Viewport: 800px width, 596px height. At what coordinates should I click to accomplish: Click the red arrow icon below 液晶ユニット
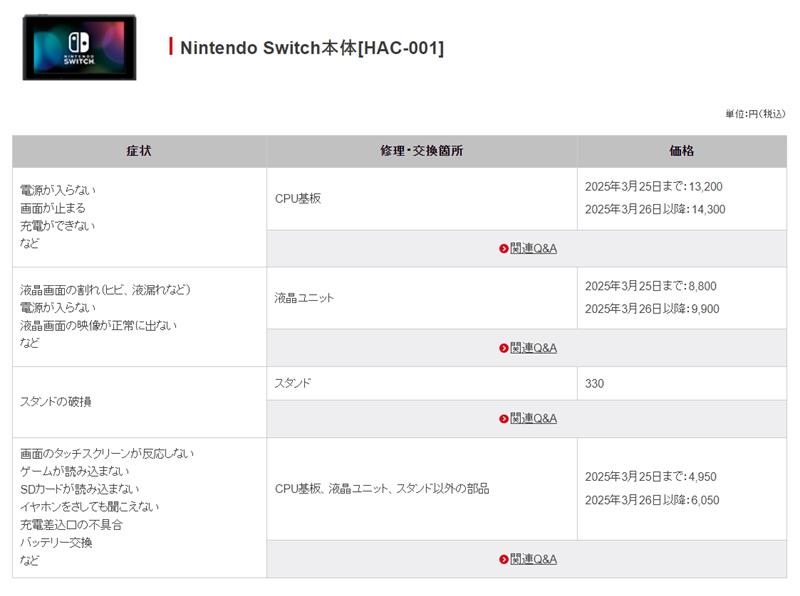click(503, 348)
